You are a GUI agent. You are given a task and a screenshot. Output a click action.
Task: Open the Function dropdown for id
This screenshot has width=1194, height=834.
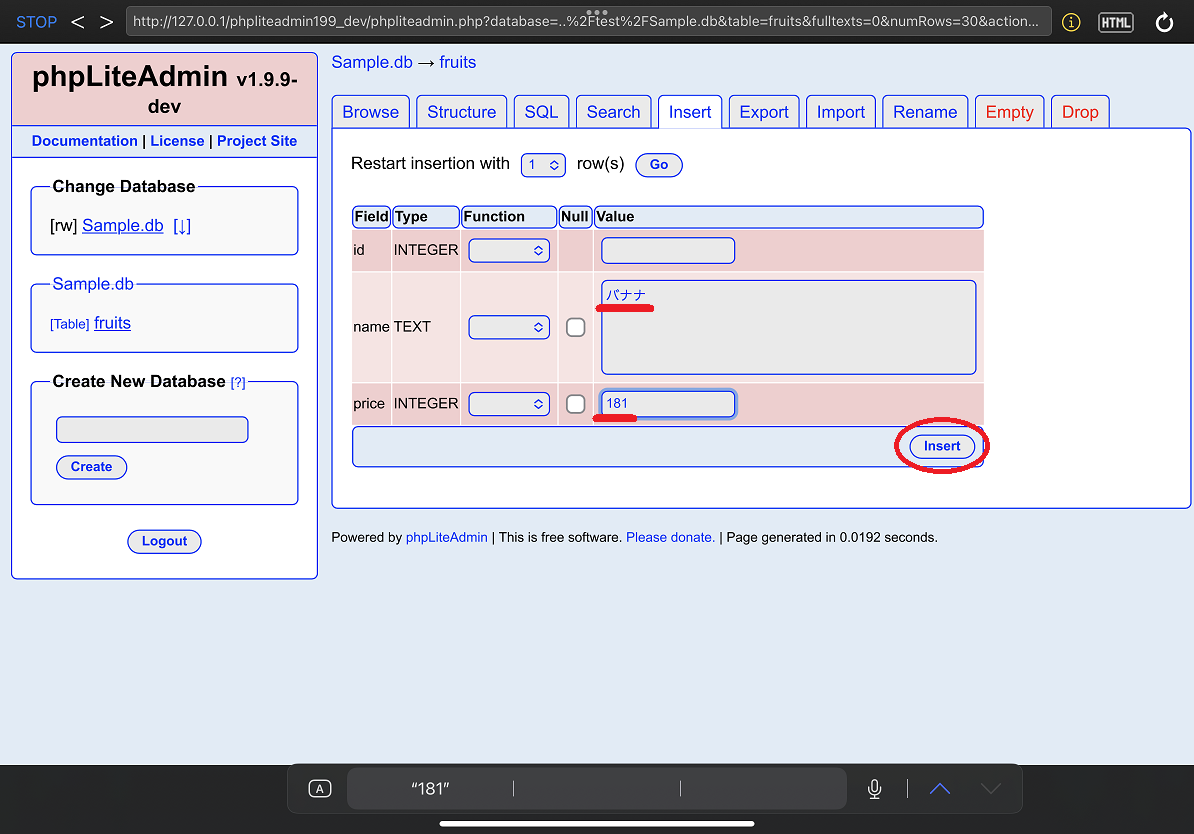[x=509, y=251]
